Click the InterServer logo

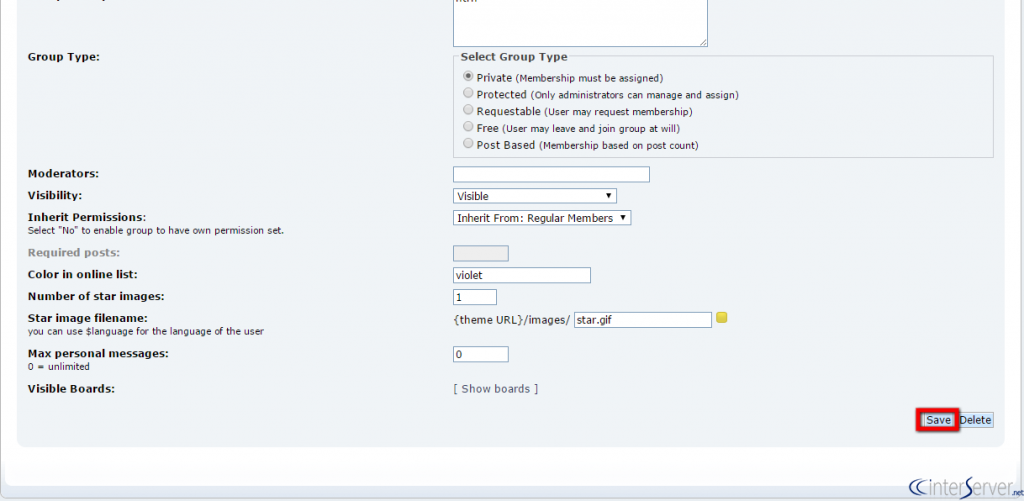tap(965, 487)
